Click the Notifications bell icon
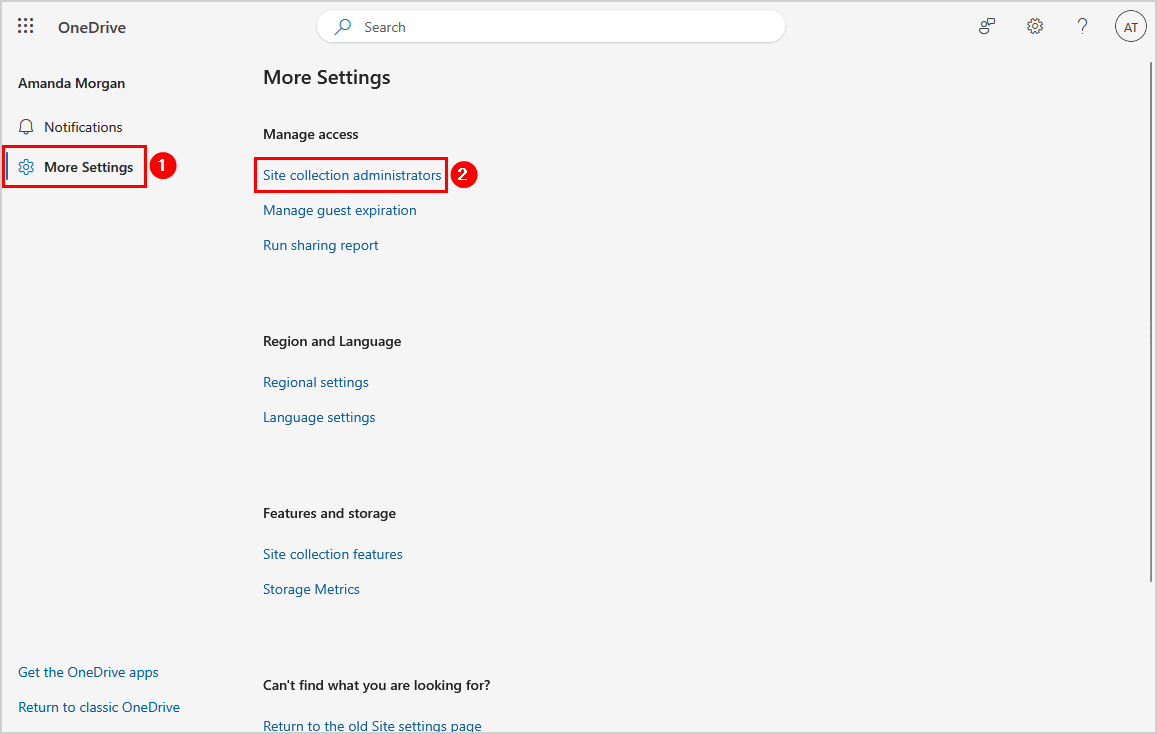 tap(27, 127)
